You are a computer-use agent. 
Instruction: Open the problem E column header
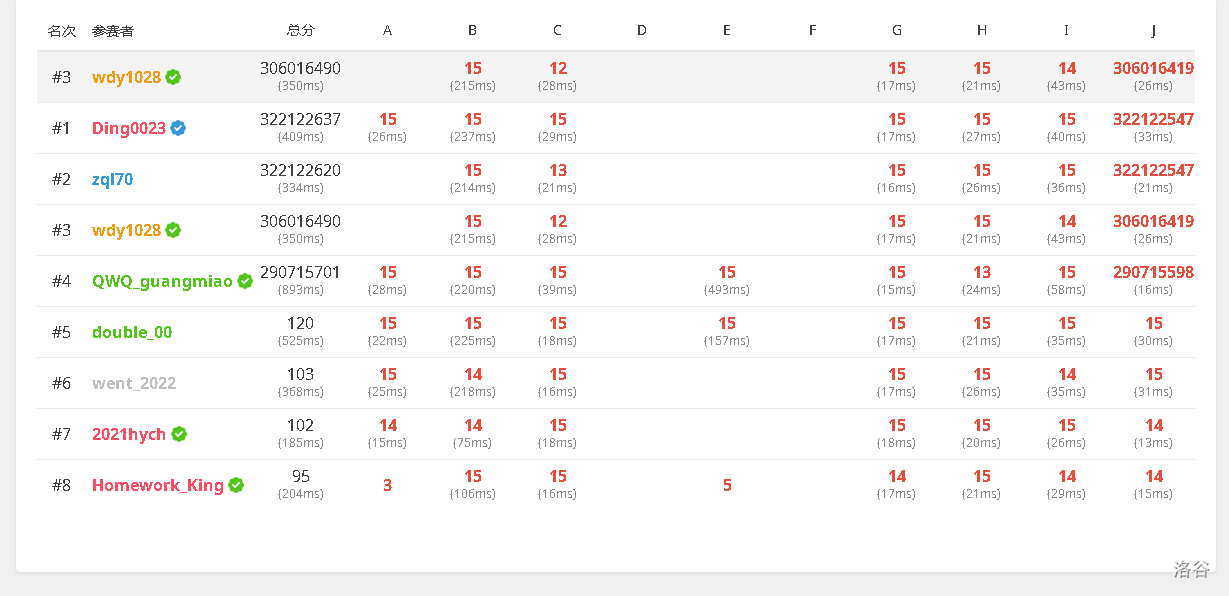[x=726, y=31]
